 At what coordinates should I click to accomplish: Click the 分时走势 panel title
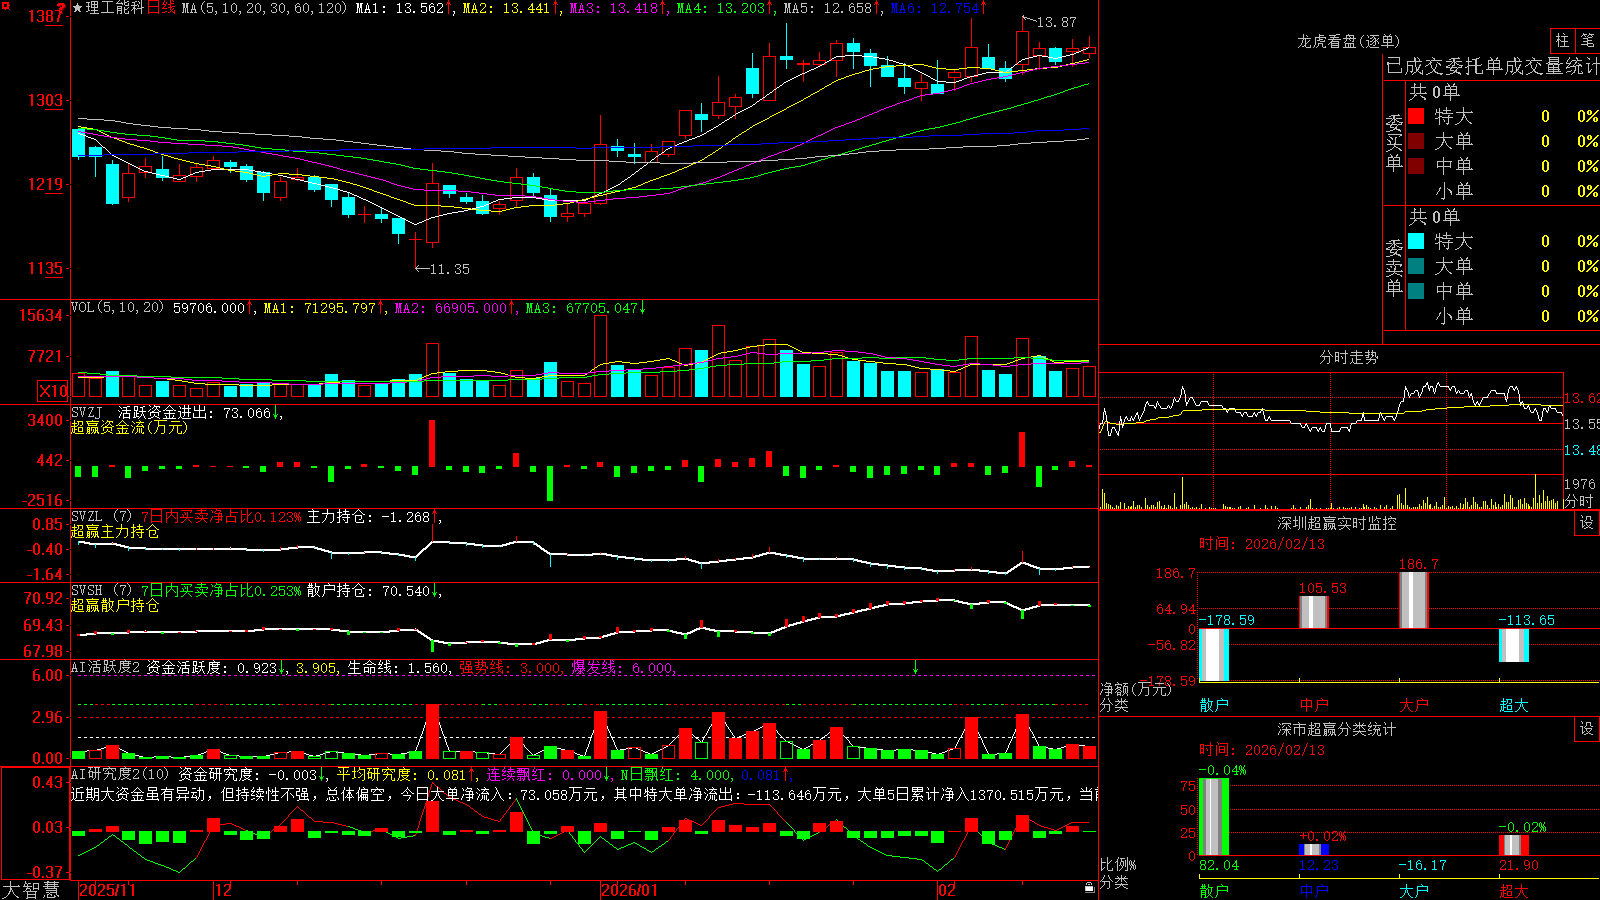tap(1348, 357)
